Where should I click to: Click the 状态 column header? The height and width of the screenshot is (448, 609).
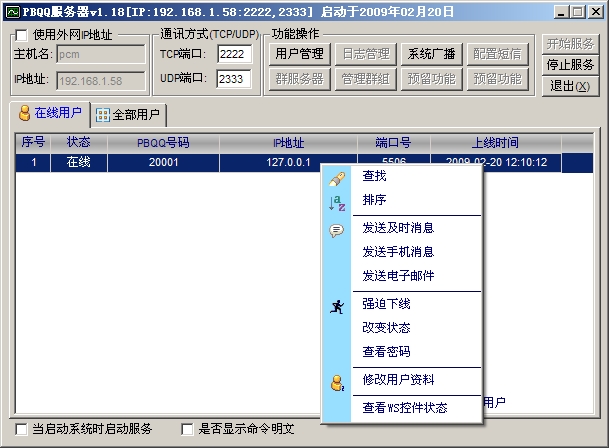pyautogui.click(x=78, y=142)
